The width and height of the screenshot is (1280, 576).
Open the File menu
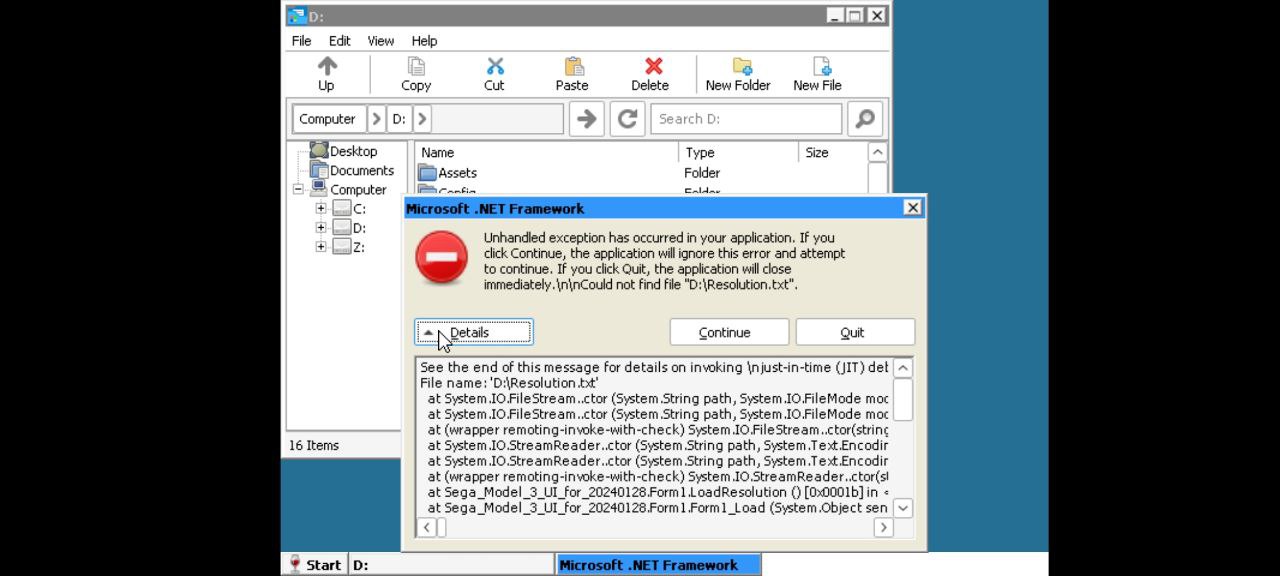301,40
